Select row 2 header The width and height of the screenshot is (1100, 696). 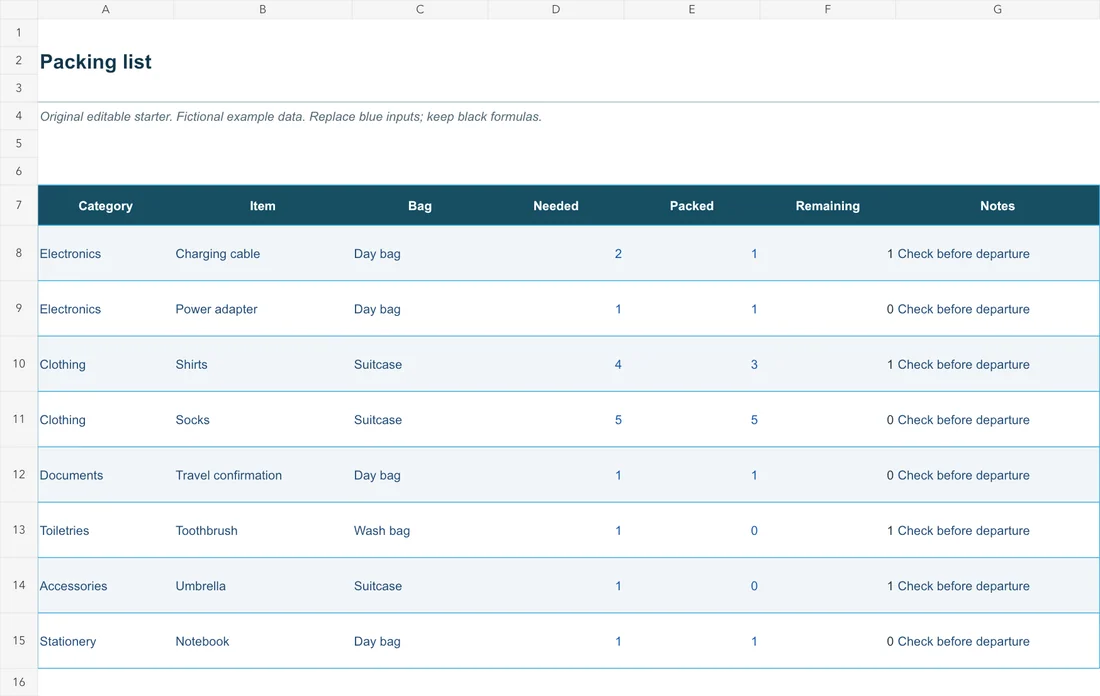pos(19,60)
